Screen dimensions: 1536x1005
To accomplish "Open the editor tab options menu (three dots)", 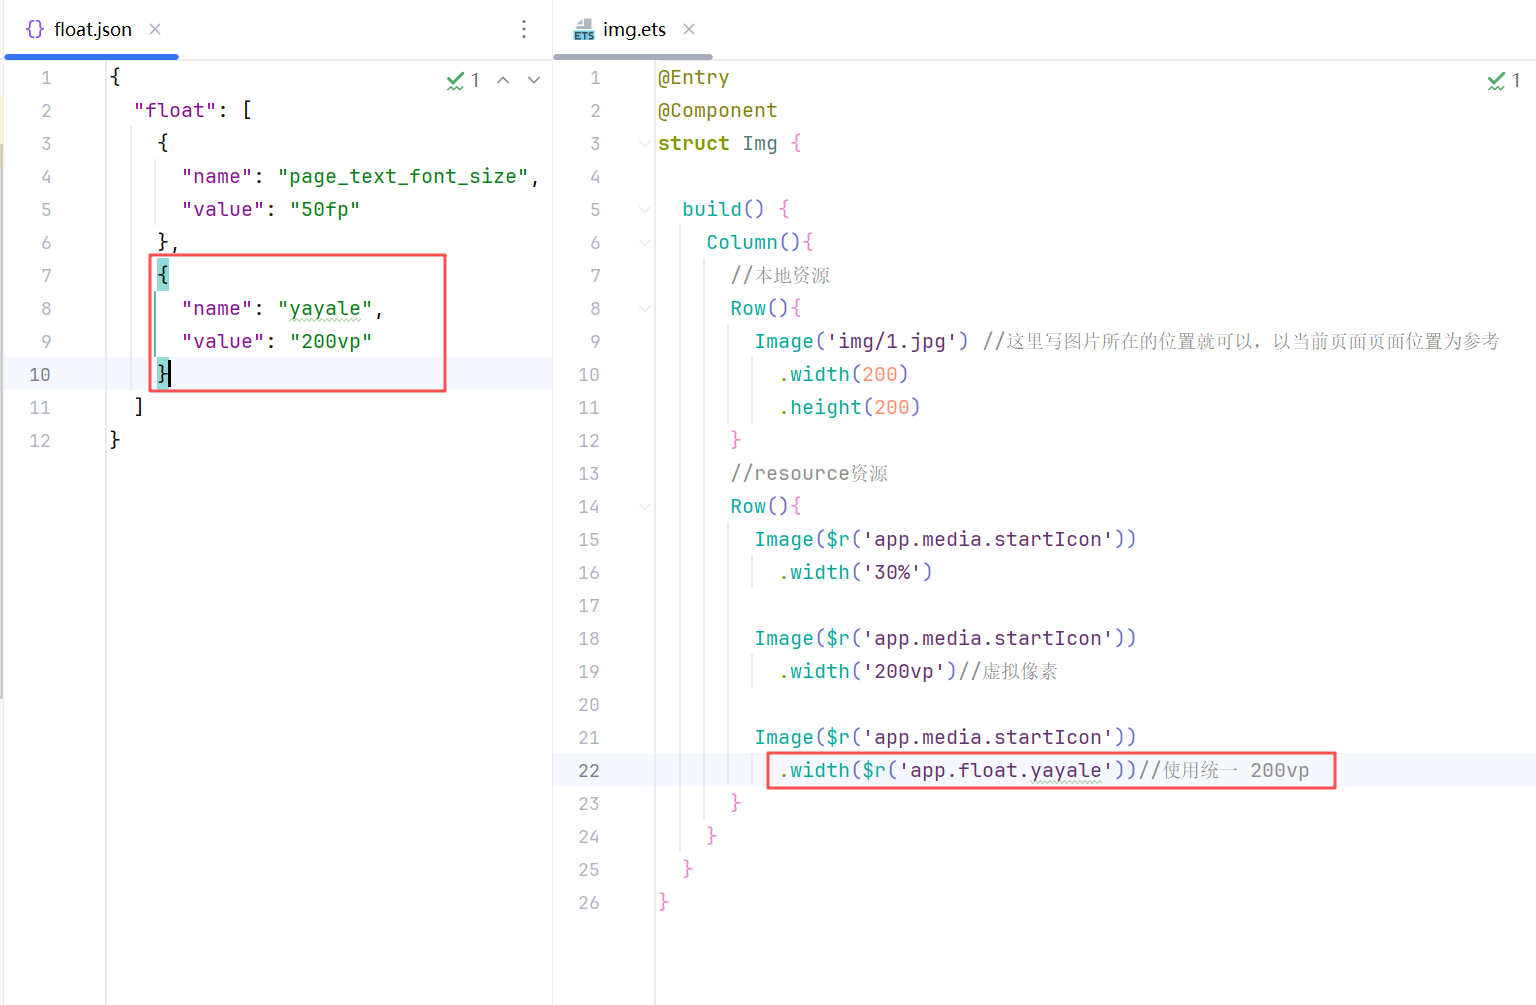I will [x=524, y=29].
